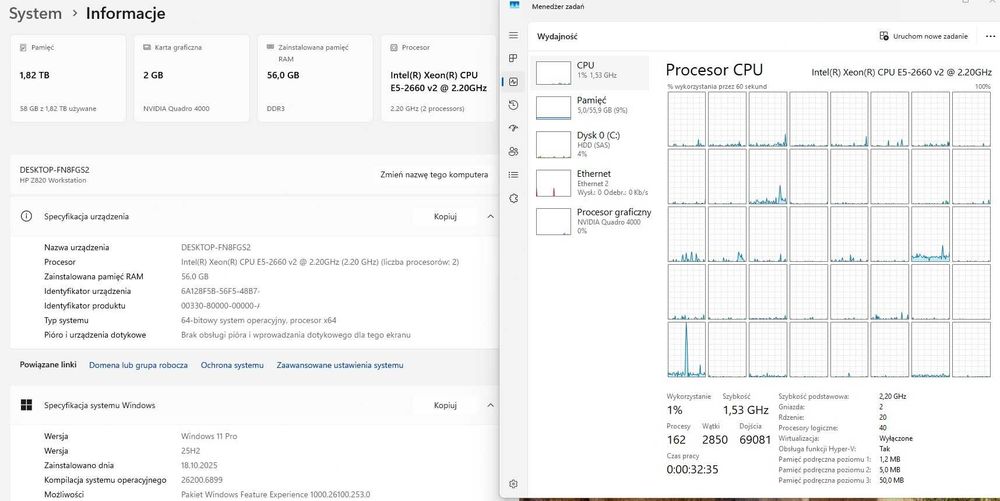Open the Task Manager hamburger navigation menu
Screen dimensions: 1000x501
[513, 36]
